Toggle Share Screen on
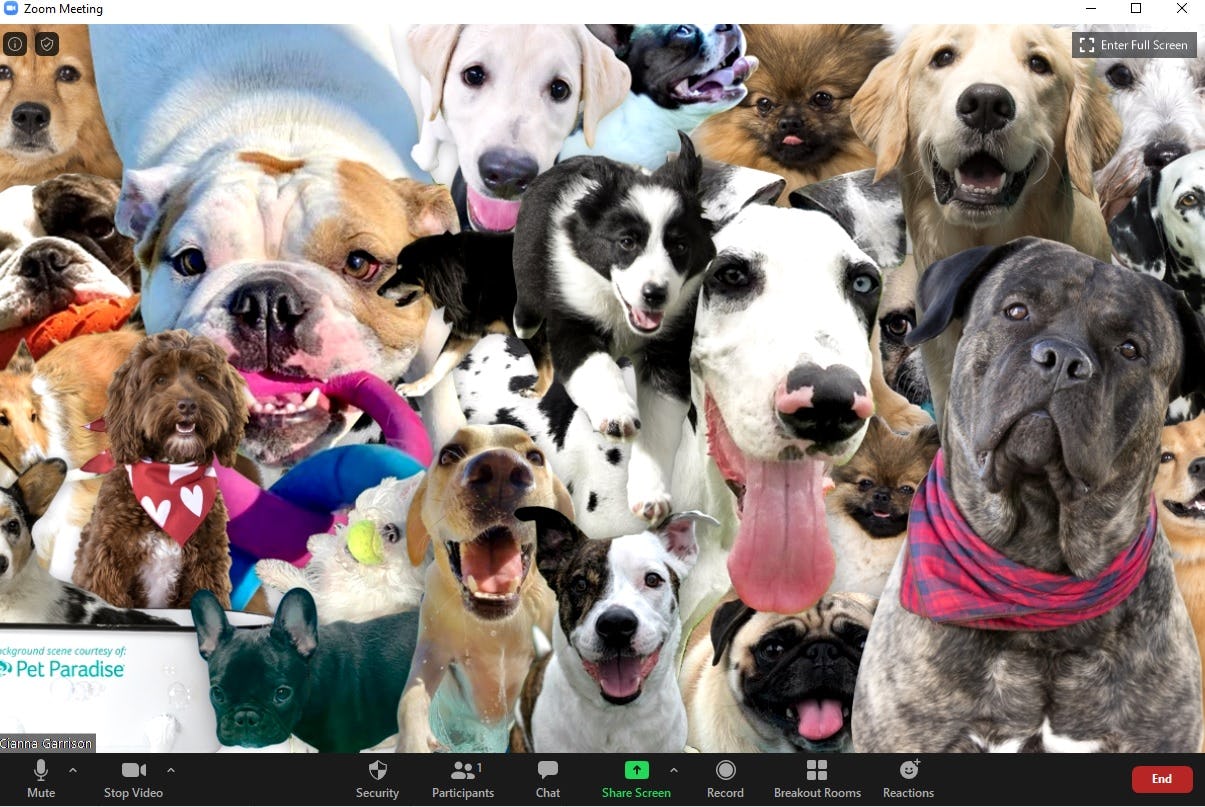 (x=636, y=778)
